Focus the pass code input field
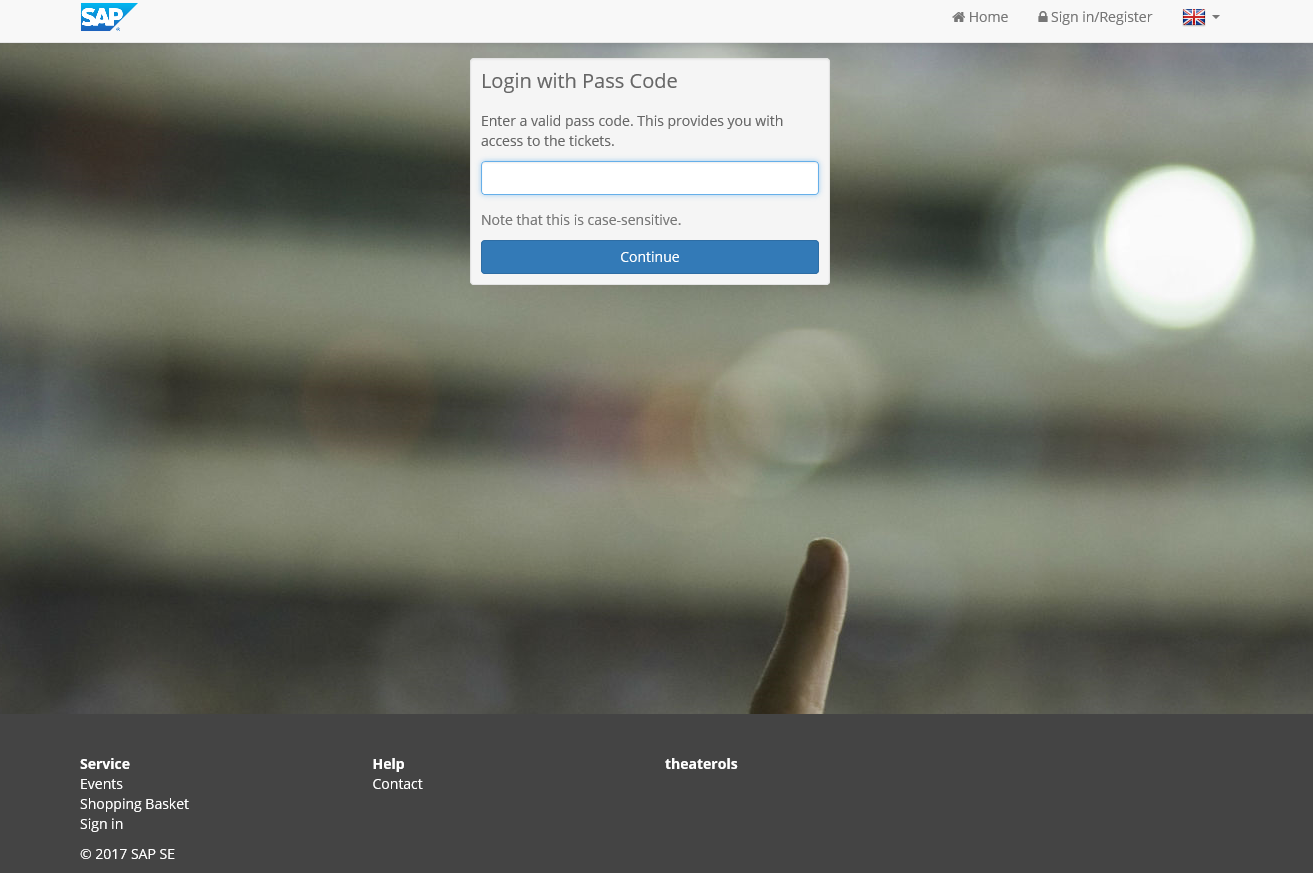This screenshot has width=1313, height=873. (650, 178)
